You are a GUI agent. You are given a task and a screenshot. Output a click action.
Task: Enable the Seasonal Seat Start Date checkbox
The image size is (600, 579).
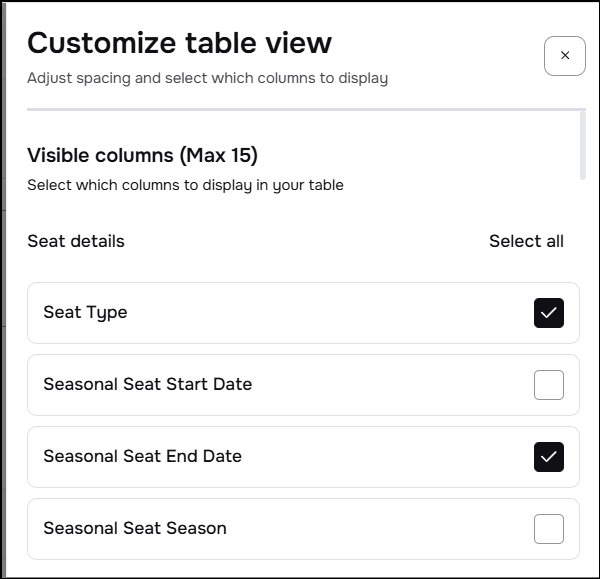(x=548, y=385)
